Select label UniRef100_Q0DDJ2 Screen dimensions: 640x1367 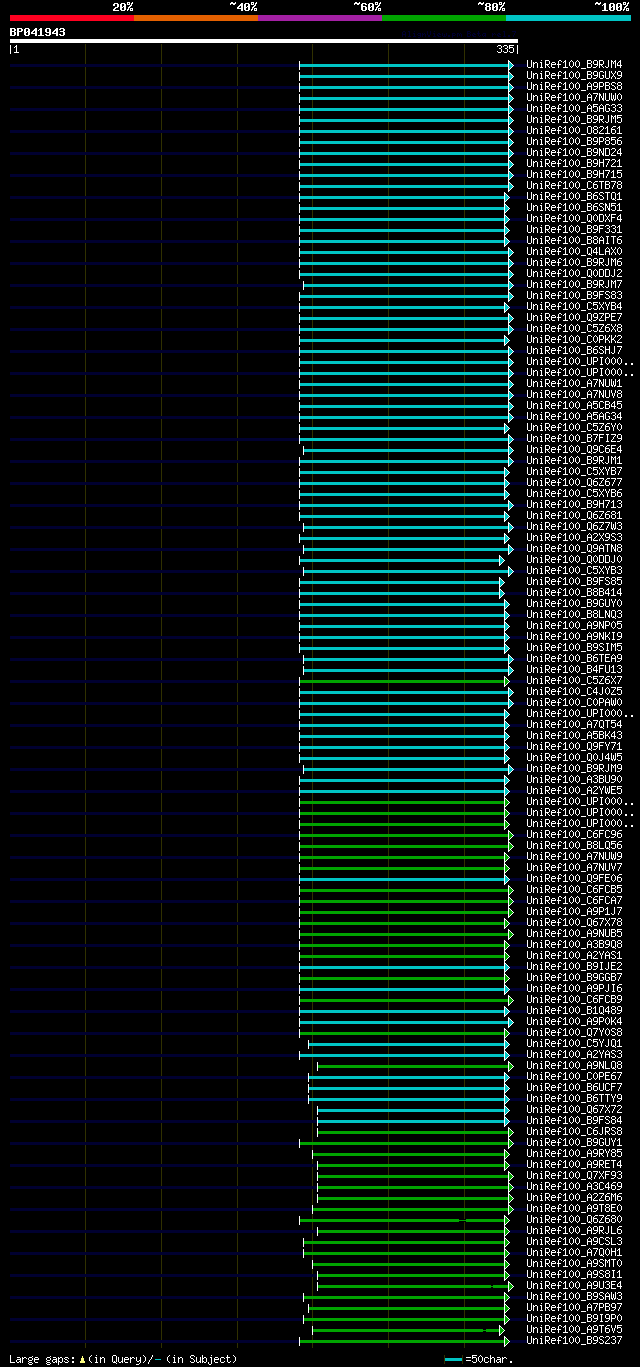coord(574,274)
